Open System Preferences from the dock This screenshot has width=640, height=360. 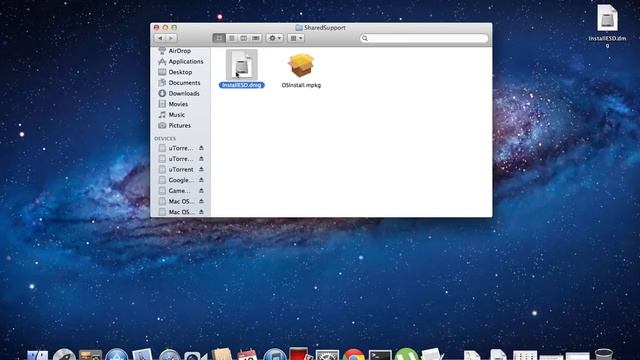click(x=327, y=355)
